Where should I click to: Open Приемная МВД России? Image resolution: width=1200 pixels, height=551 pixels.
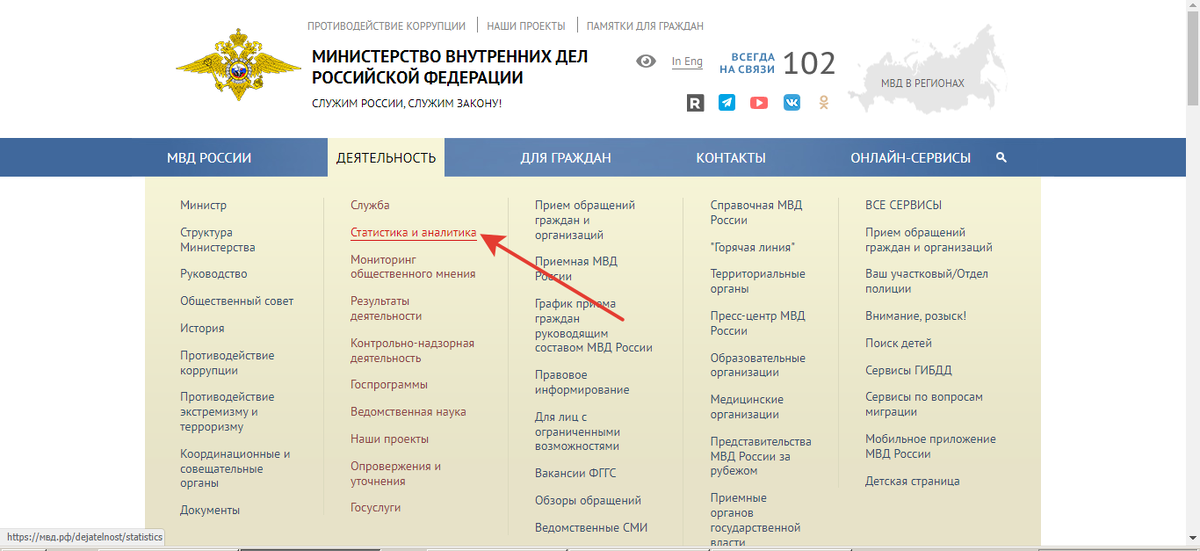pyautogui.click(x=576, y=268)
